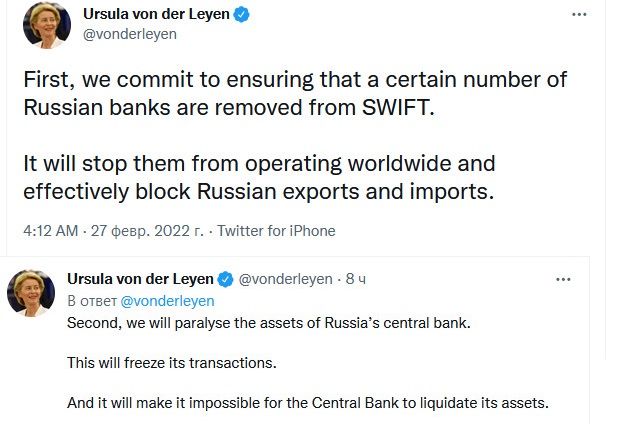Image resolution: width=620 pixels, height=442 pixels.
Task: Open the reply tweet's profile avatar
Action: click(x=32, y=294)
